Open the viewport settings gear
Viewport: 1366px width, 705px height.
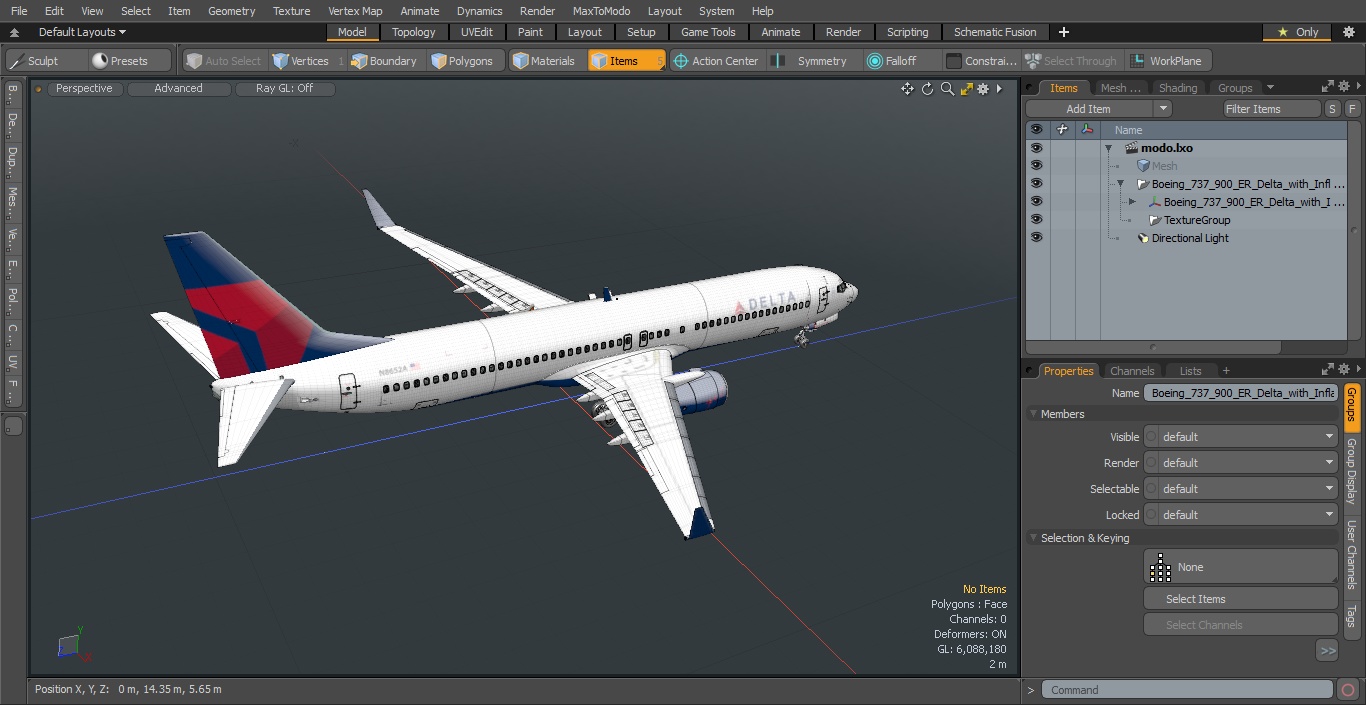point(983,89)
